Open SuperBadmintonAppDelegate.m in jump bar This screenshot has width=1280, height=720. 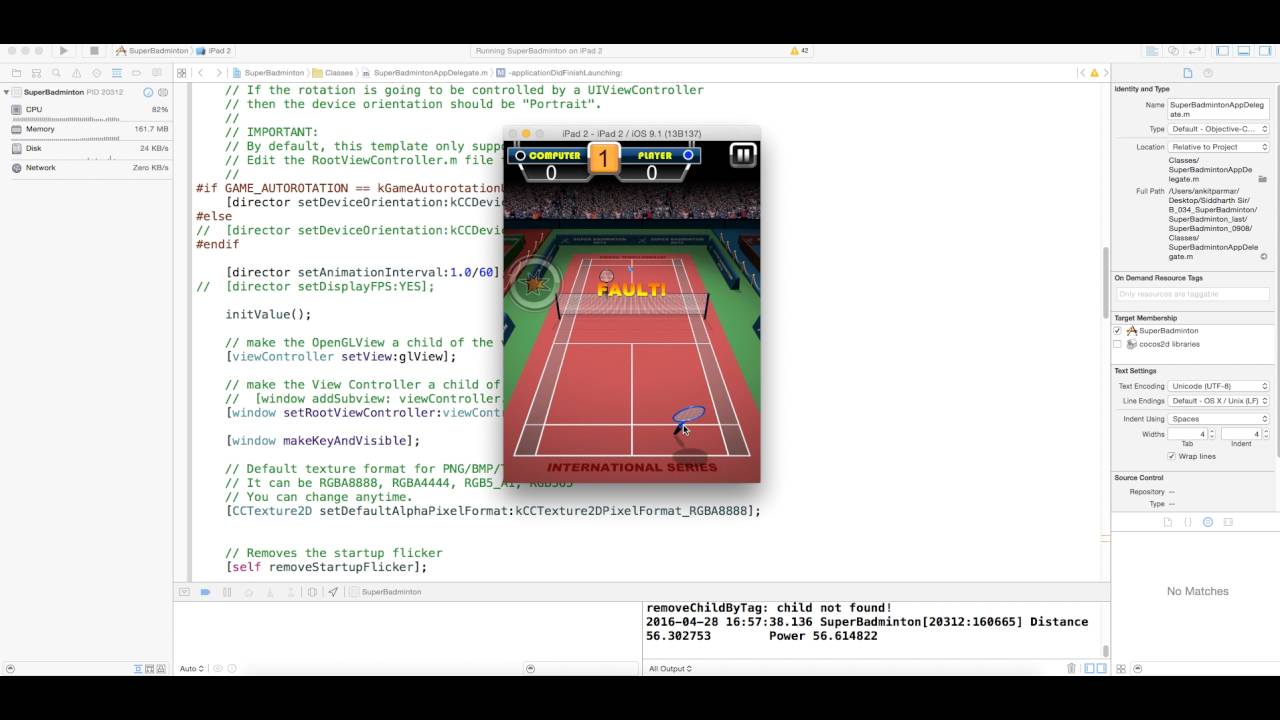pos(425,73)
